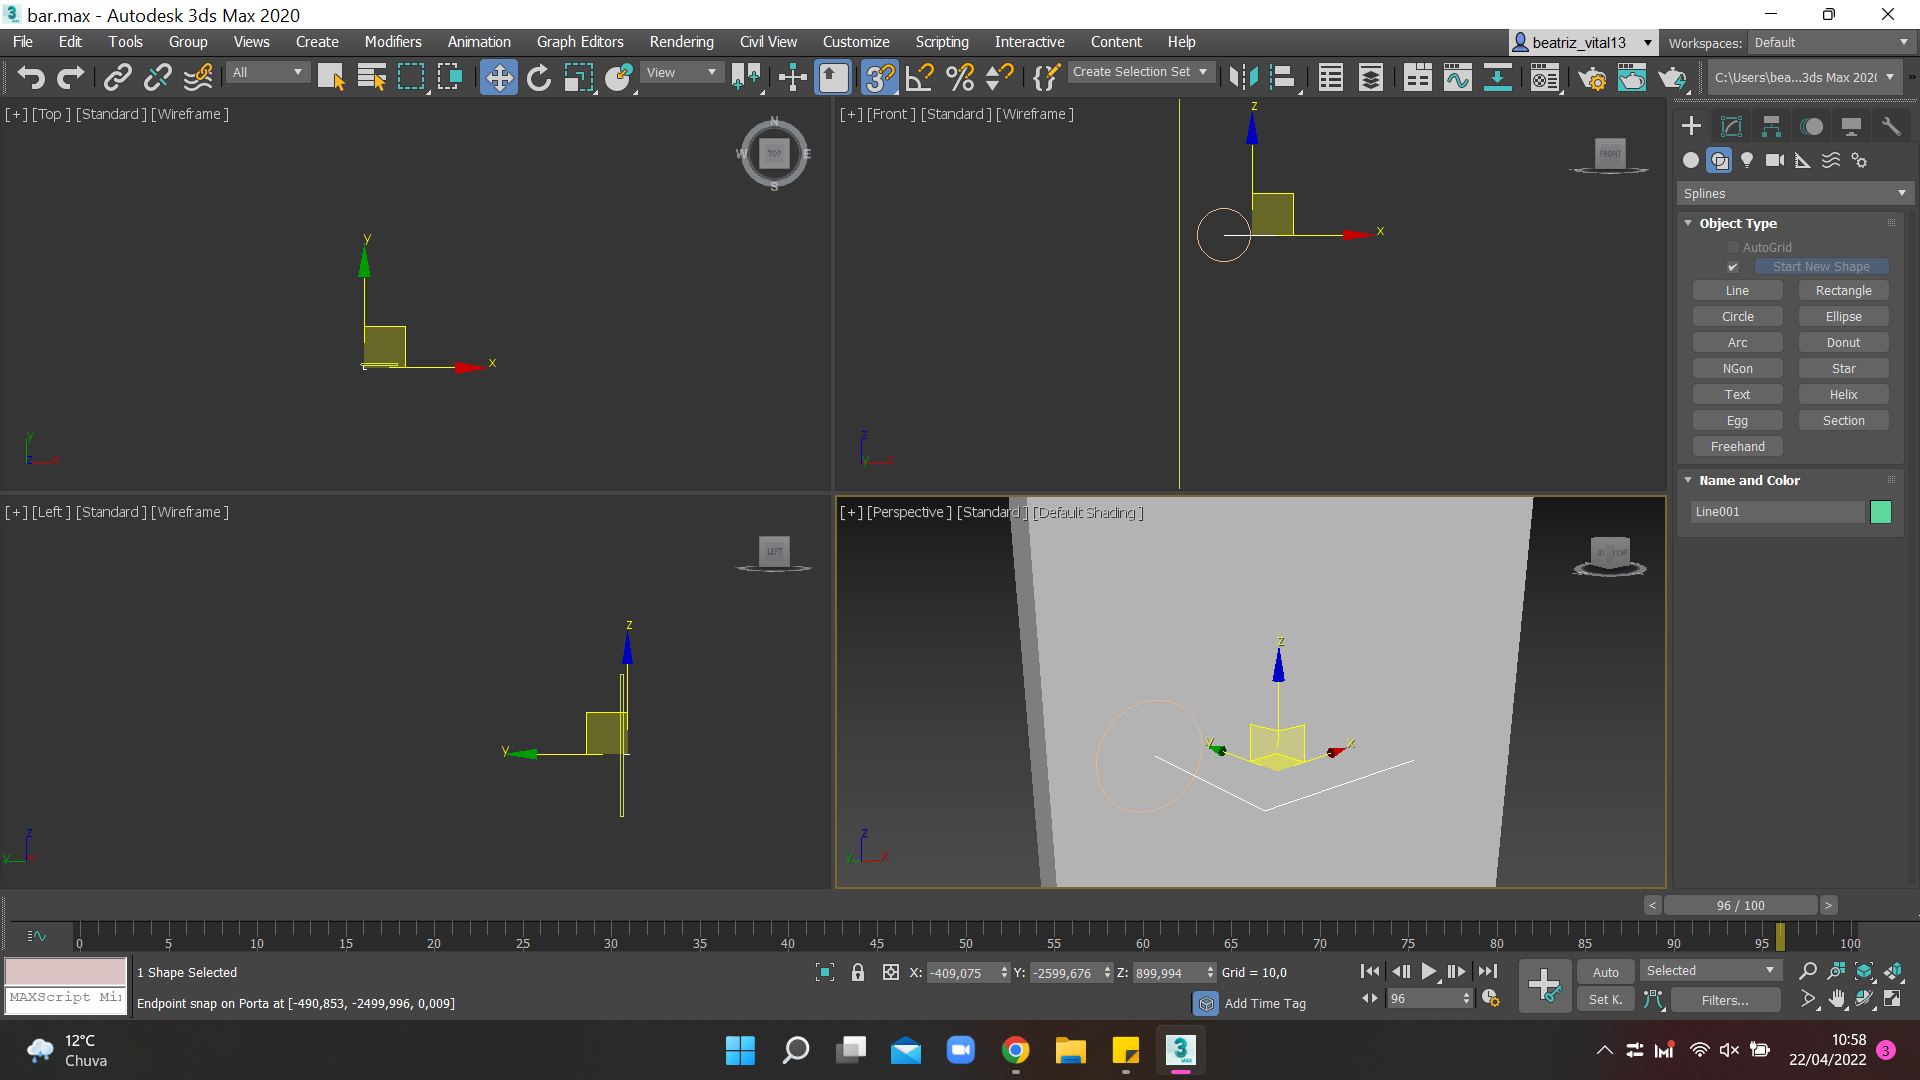Click the Redo arrow icon
This screenshot has height=1080, width=1920.
click(70, 77)
